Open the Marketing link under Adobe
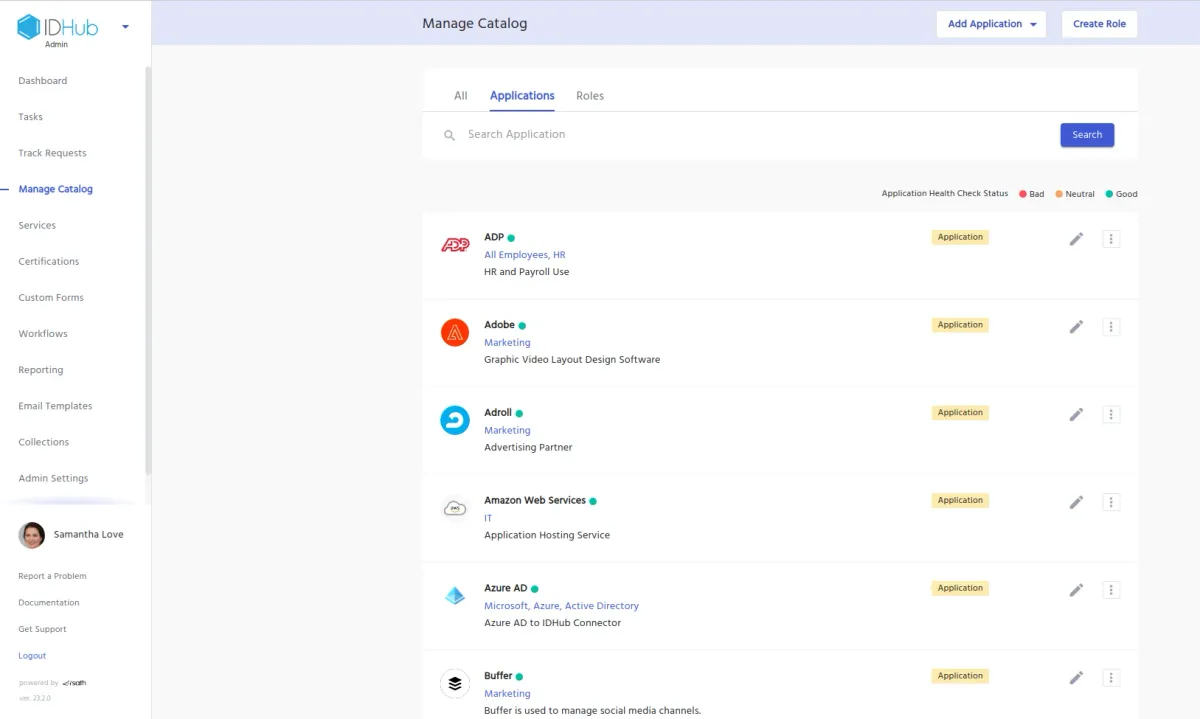1200x719 pixels. [x=507, y=342]
